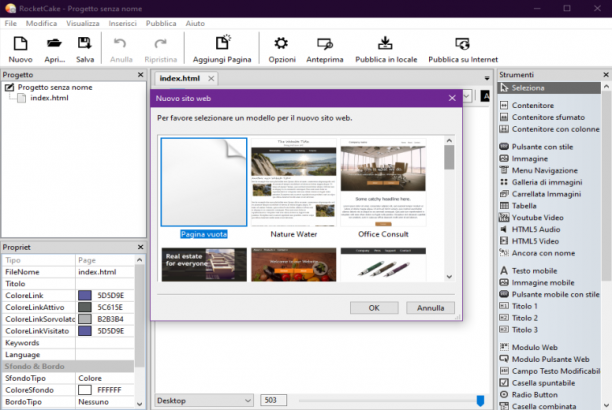Click the ColoreLink color swatch
This screenshot has width=612, height=410.
[85, 296]
